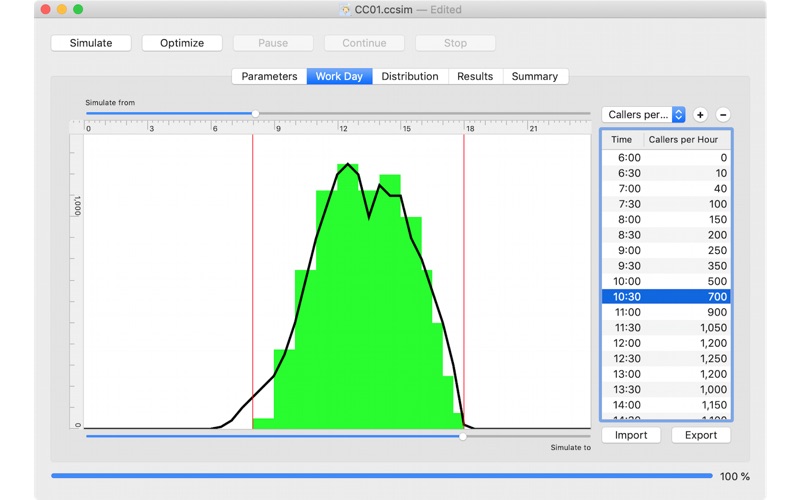Screen dimensions: 800x500
Task: Click the Simulate from slider handle
Action: [256, 113]
